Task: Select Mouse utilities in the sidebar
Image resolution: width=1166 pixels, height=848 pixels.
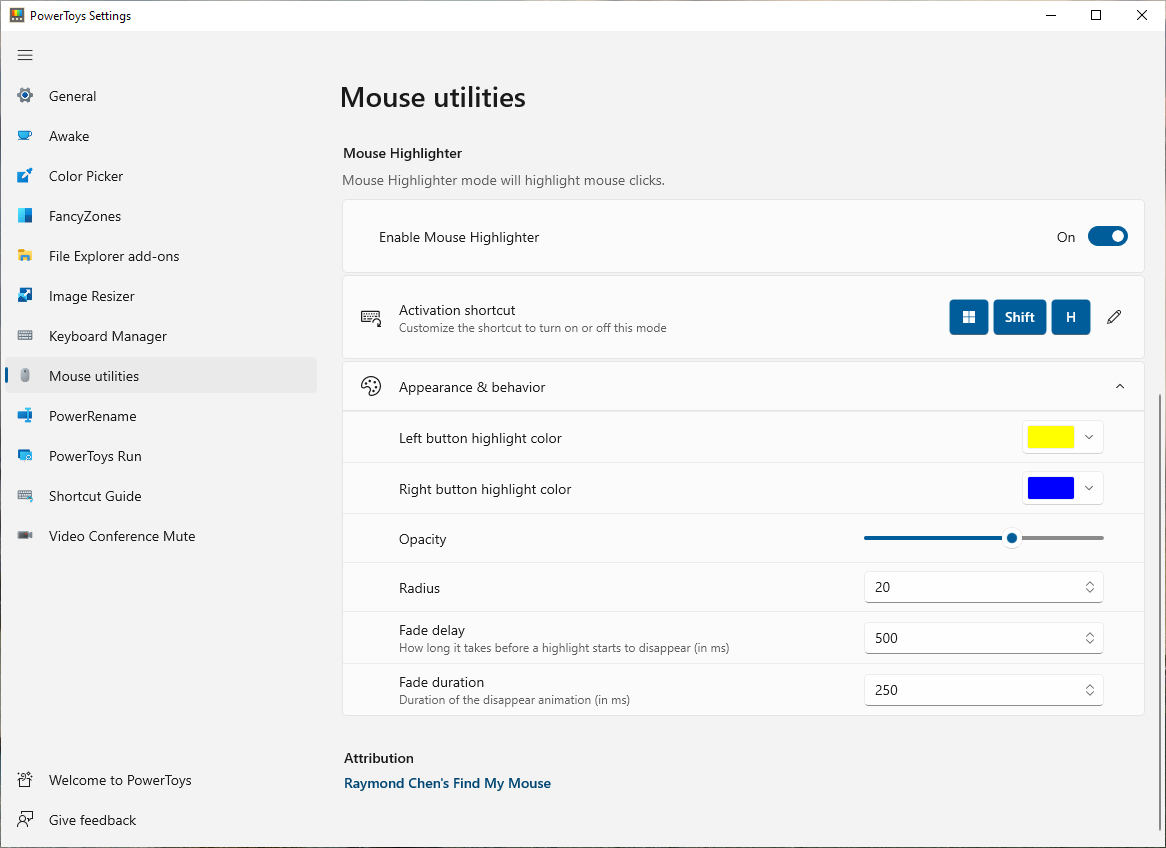Action: (161, 376)
